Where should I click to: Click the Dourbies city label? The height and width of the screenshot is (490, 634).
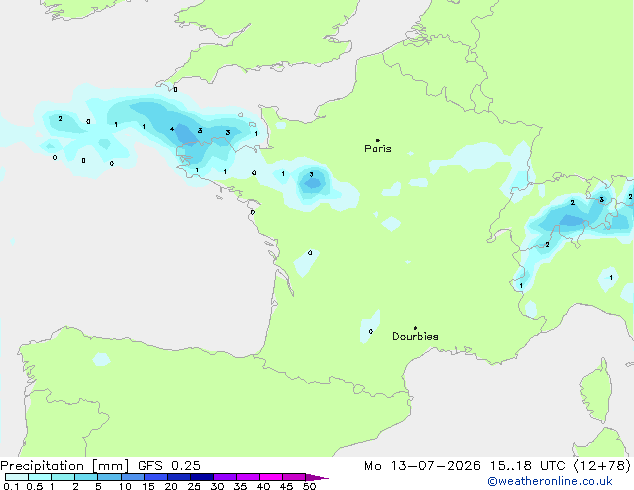[415, 336]
